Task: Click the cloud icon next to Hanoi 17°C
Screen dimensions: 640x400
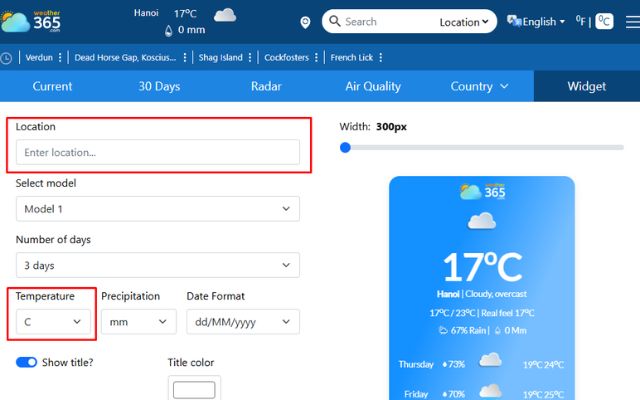Action: (x=225, y=15)
